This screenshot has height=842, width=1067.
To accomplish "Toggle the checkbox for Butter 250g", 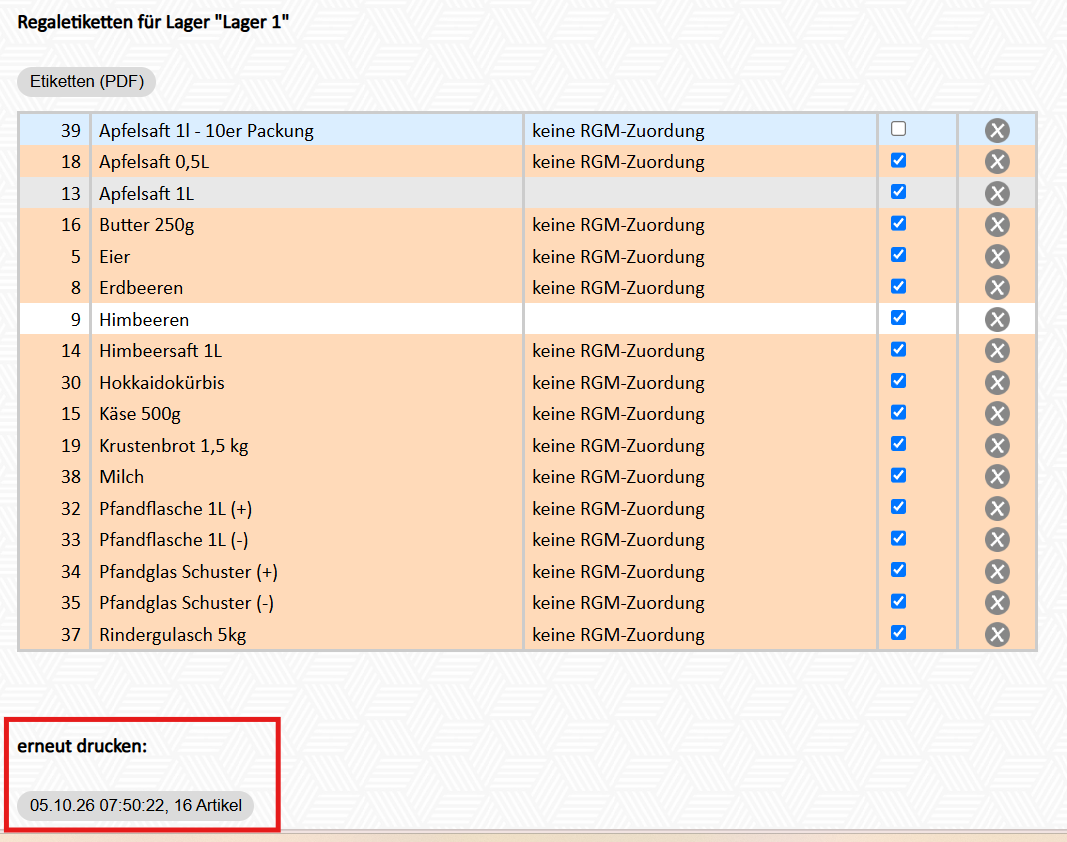I will click(898, 223).
